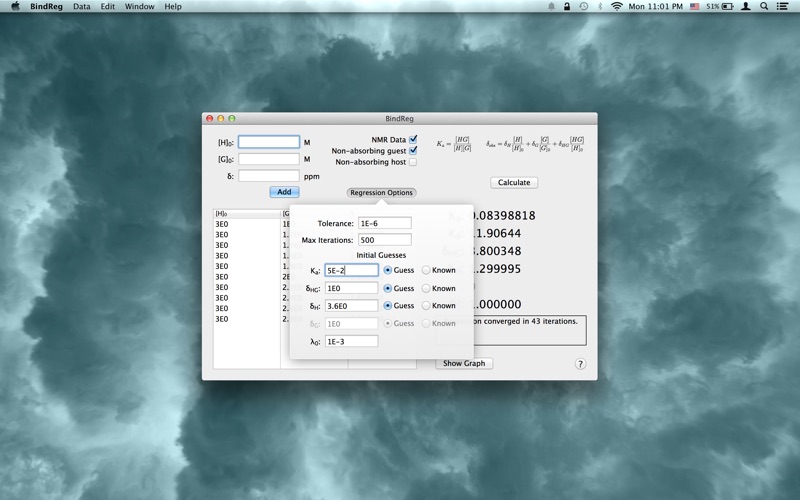The height and width of the screenshot is (500, 800).
Task: Click the Wi-Fi status icon
Action: pos(617,6)
